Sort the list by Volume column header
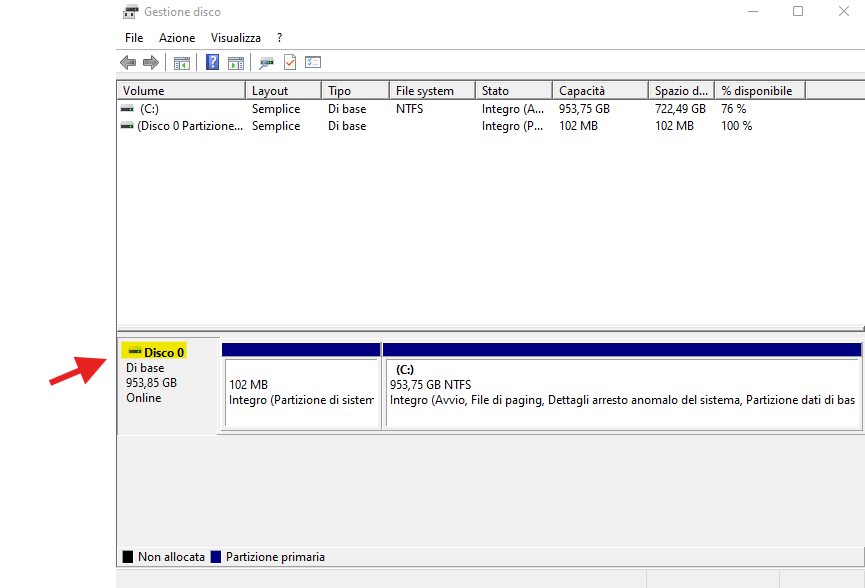This screenshot has width=865, height=588. point(180,91)
